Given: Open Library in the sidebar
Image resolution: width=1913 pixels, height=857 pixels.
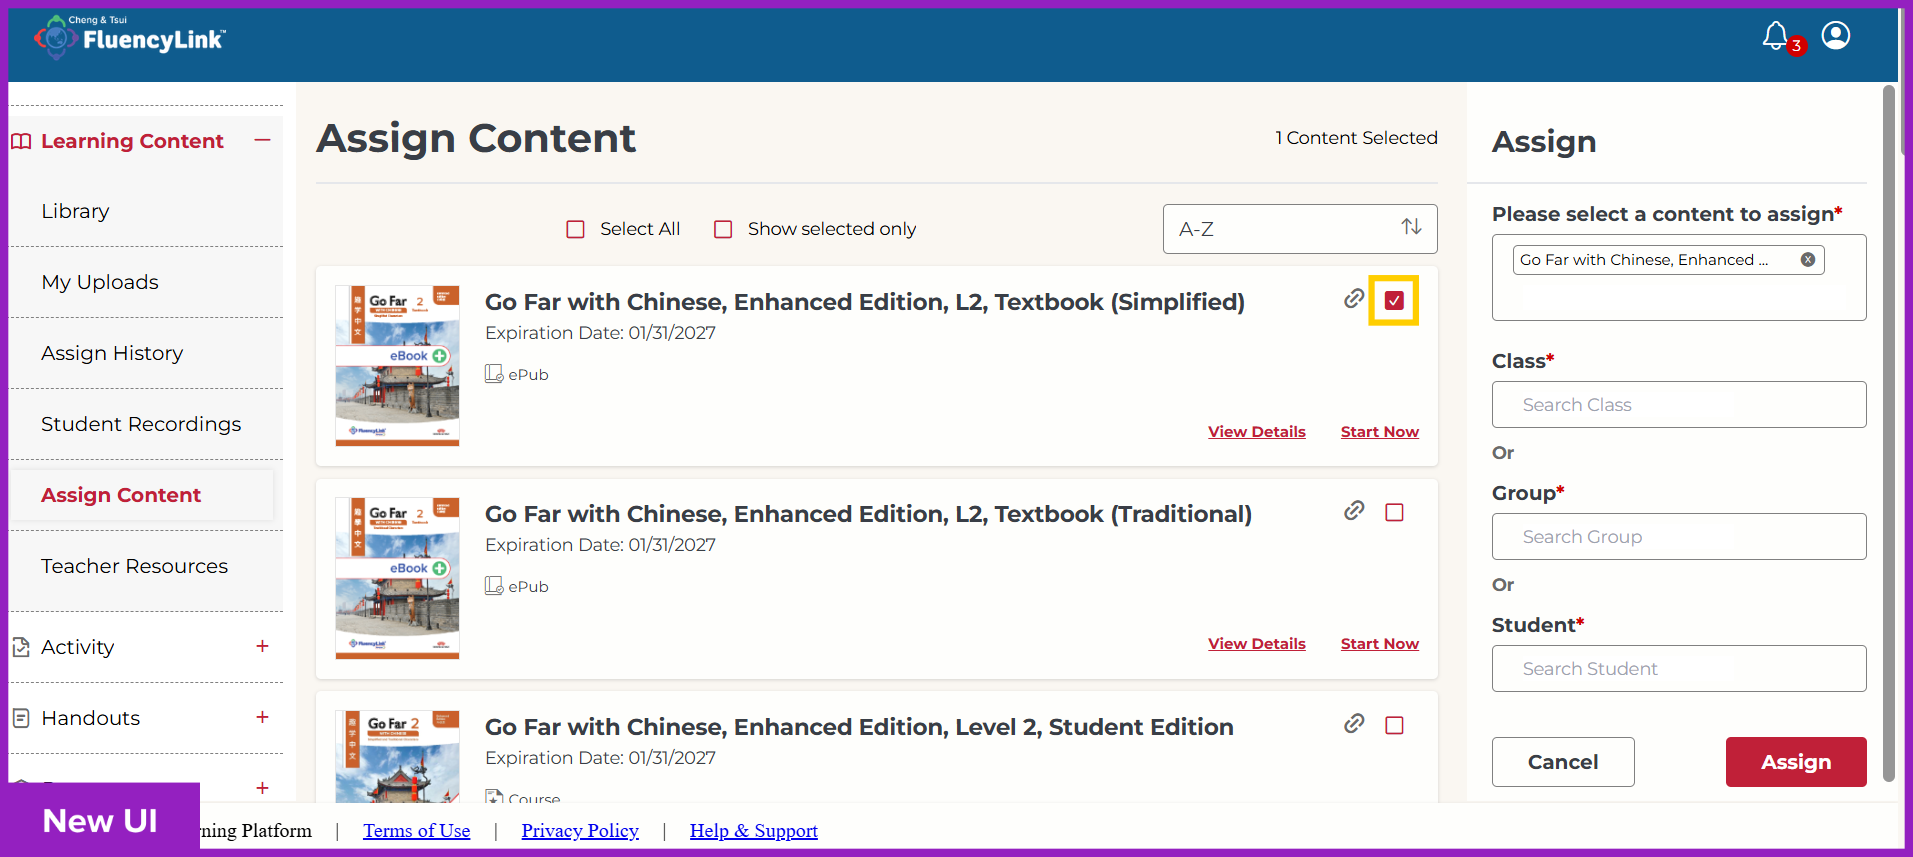Looking at the screenshot, I should (75, 211).
